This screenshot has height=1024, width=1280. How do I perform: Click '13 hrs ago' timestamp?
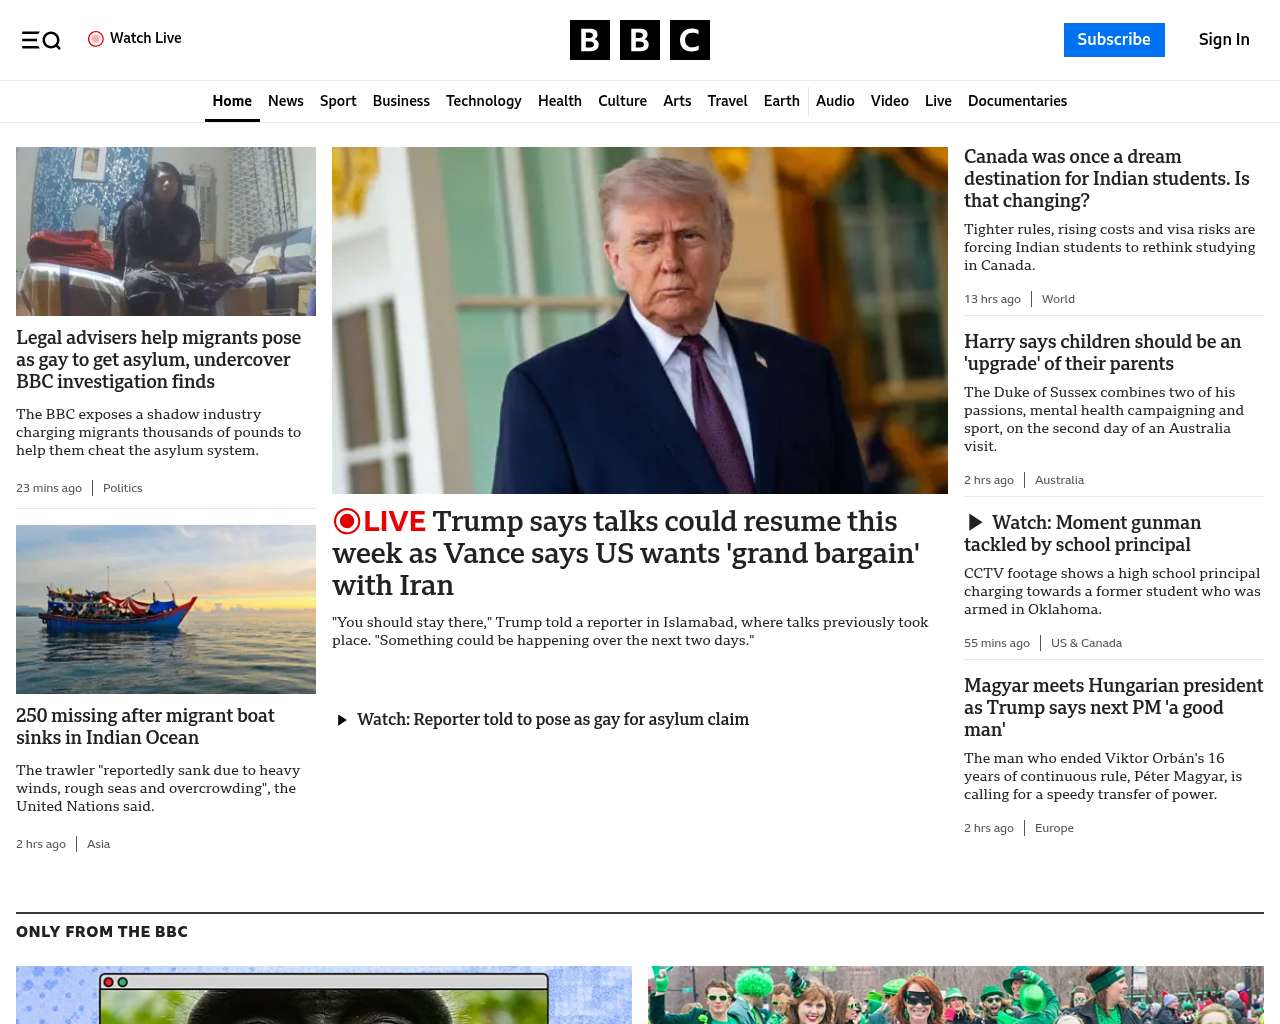point(992,299)
